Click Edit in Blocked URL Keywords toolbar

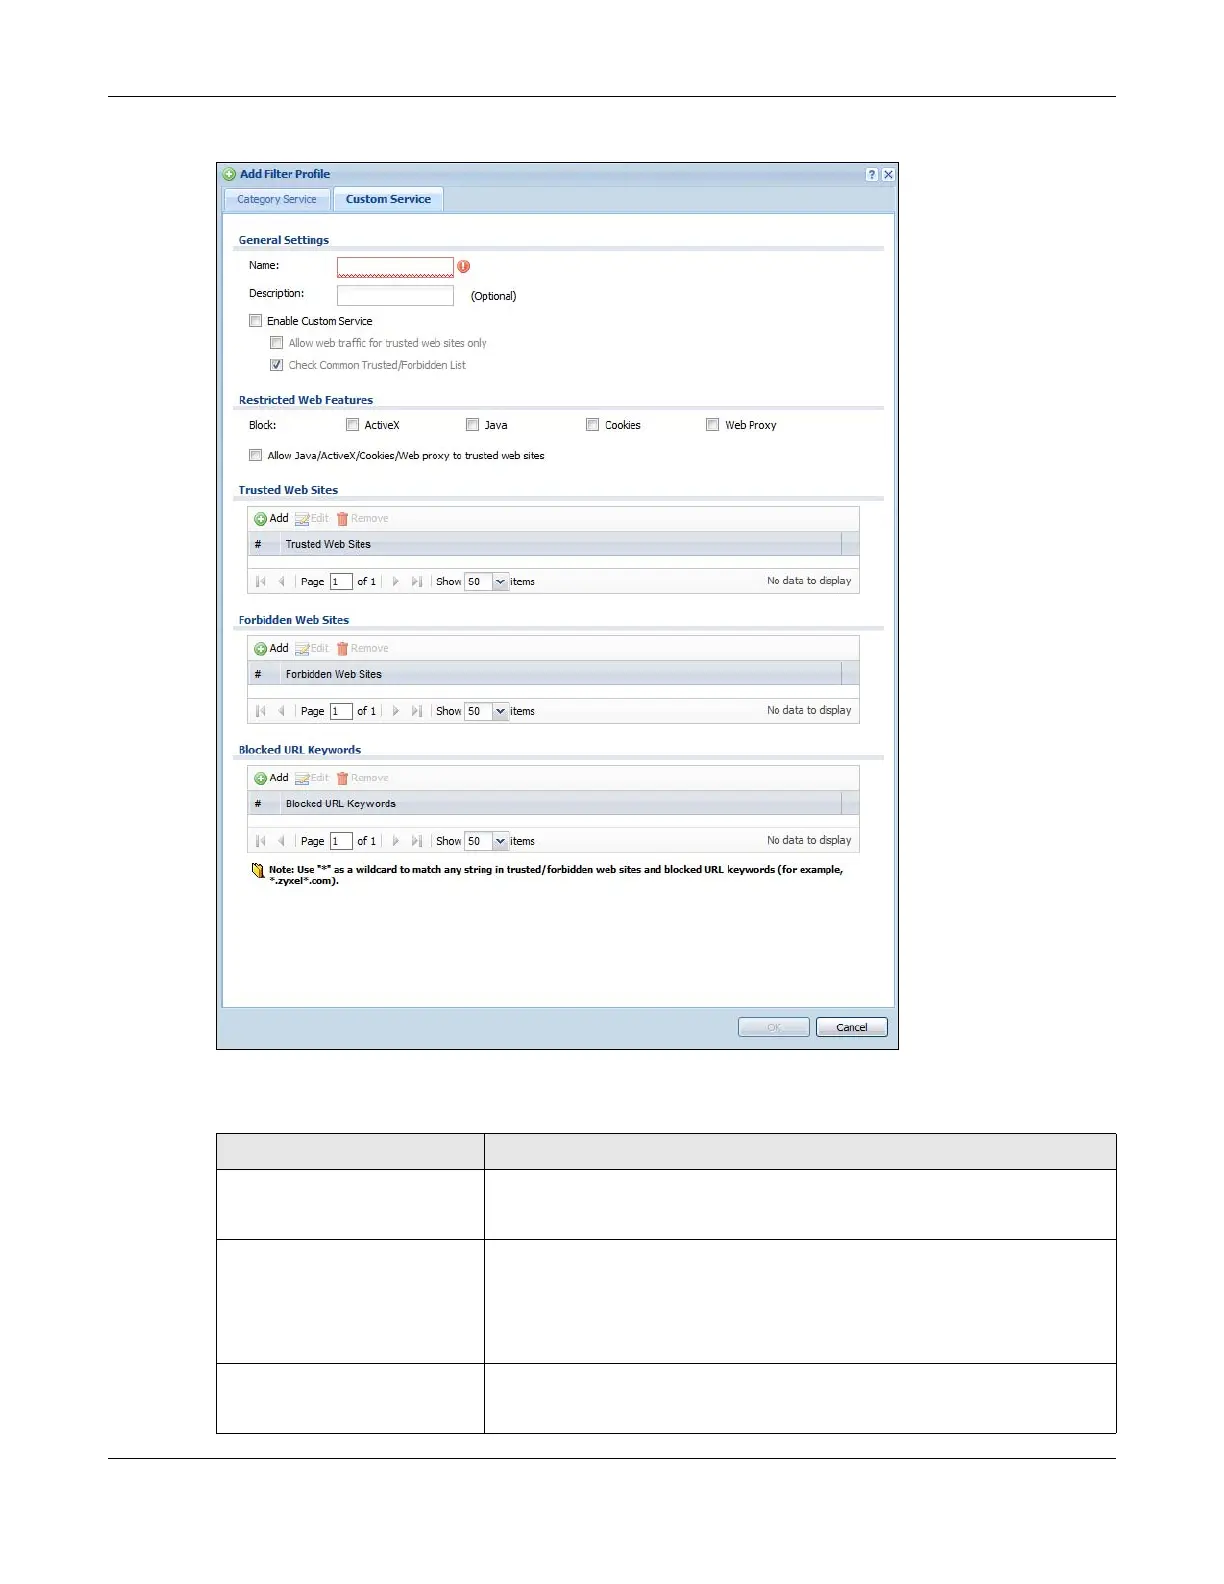pos(311,778)
